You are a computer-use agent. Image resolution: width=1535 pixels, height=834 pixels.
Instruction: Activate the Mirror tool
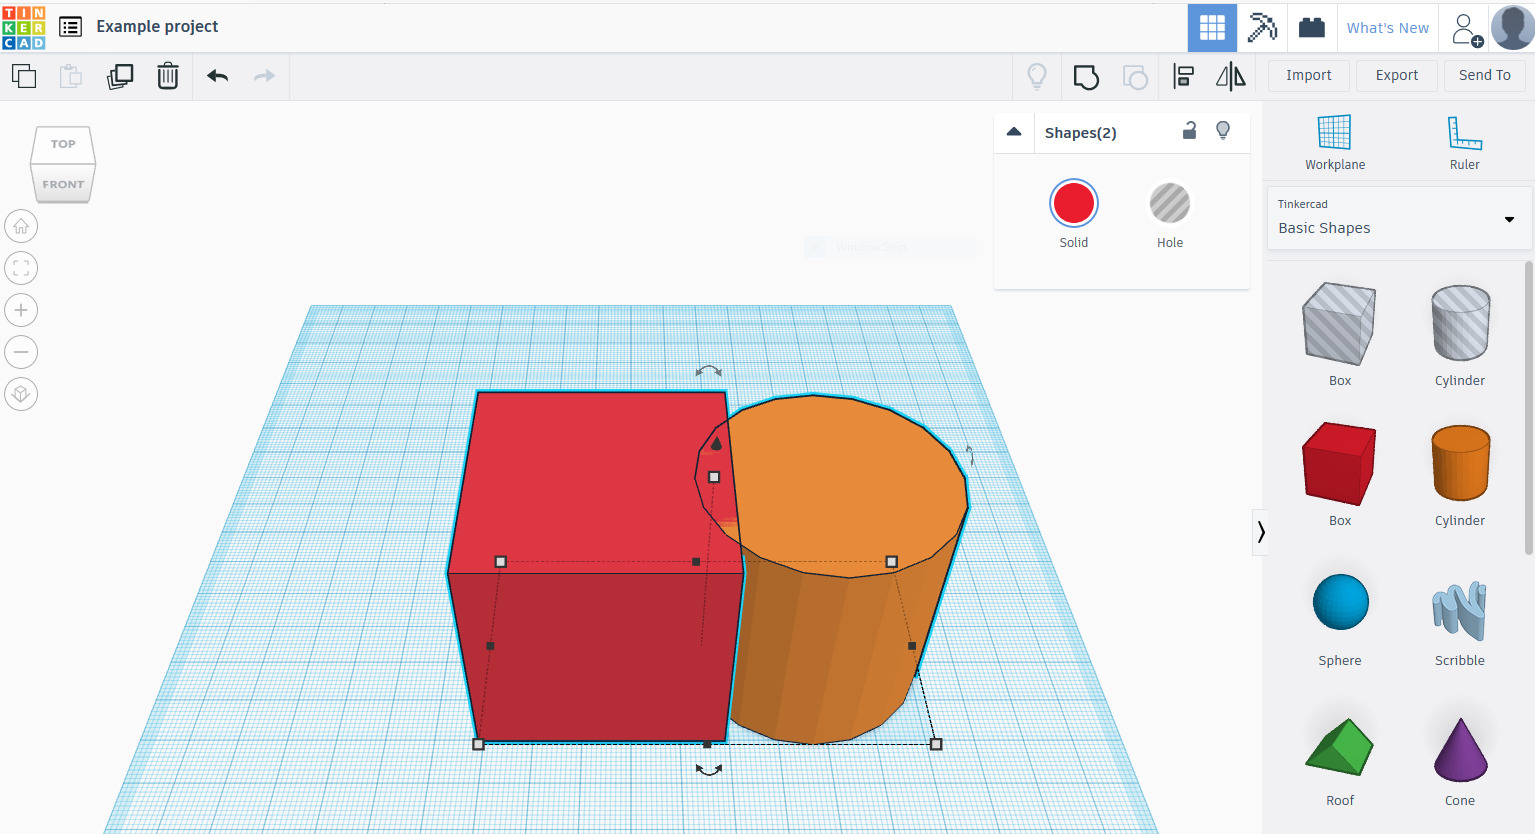tap(1230, 76)
